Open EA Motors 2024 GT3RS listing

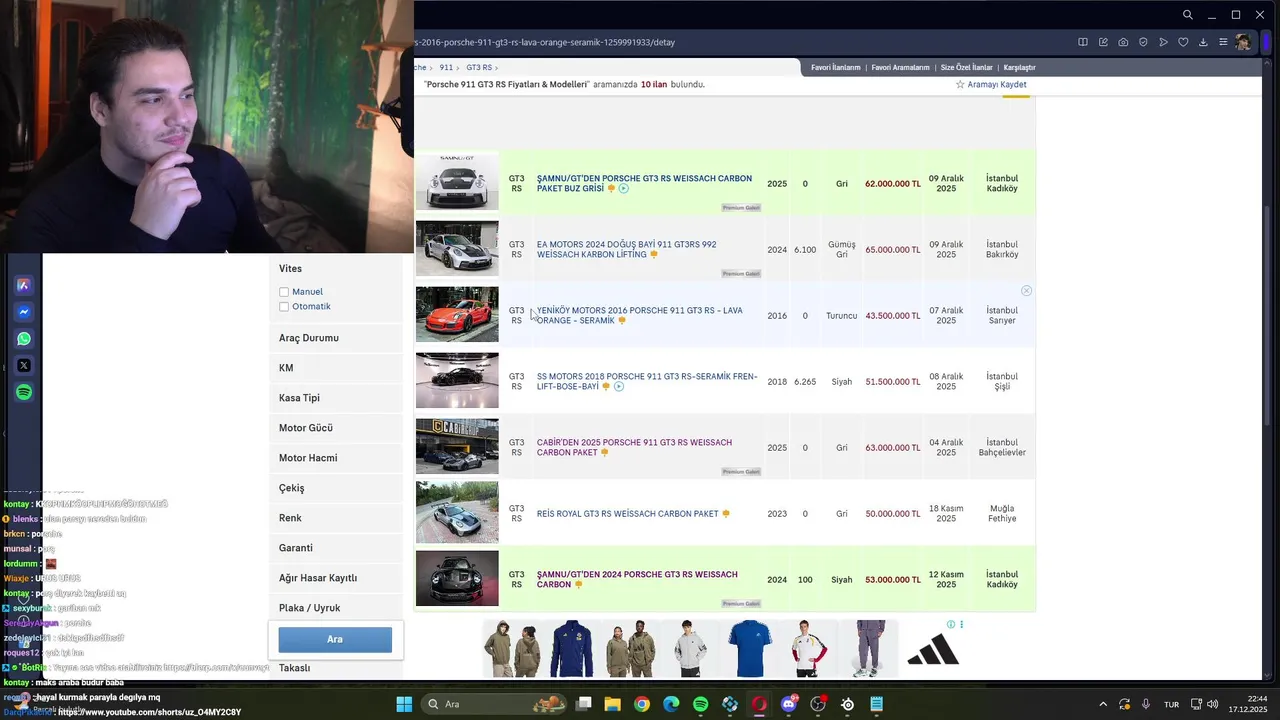(626, 249)
